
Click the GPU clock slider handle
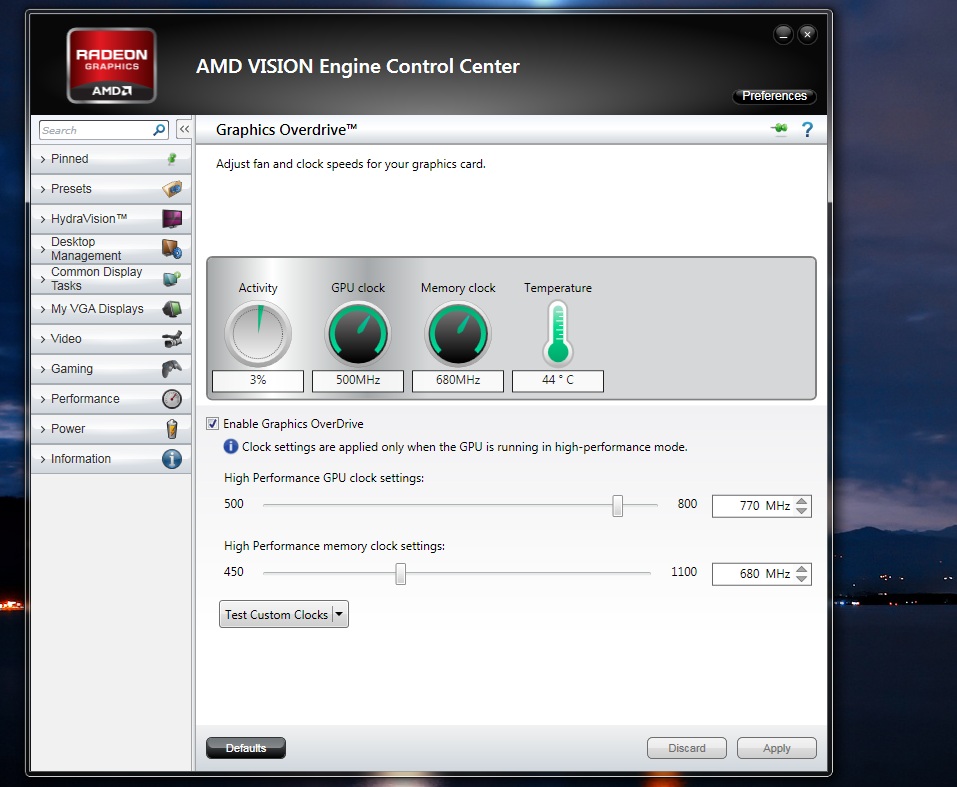coord(618,506)
